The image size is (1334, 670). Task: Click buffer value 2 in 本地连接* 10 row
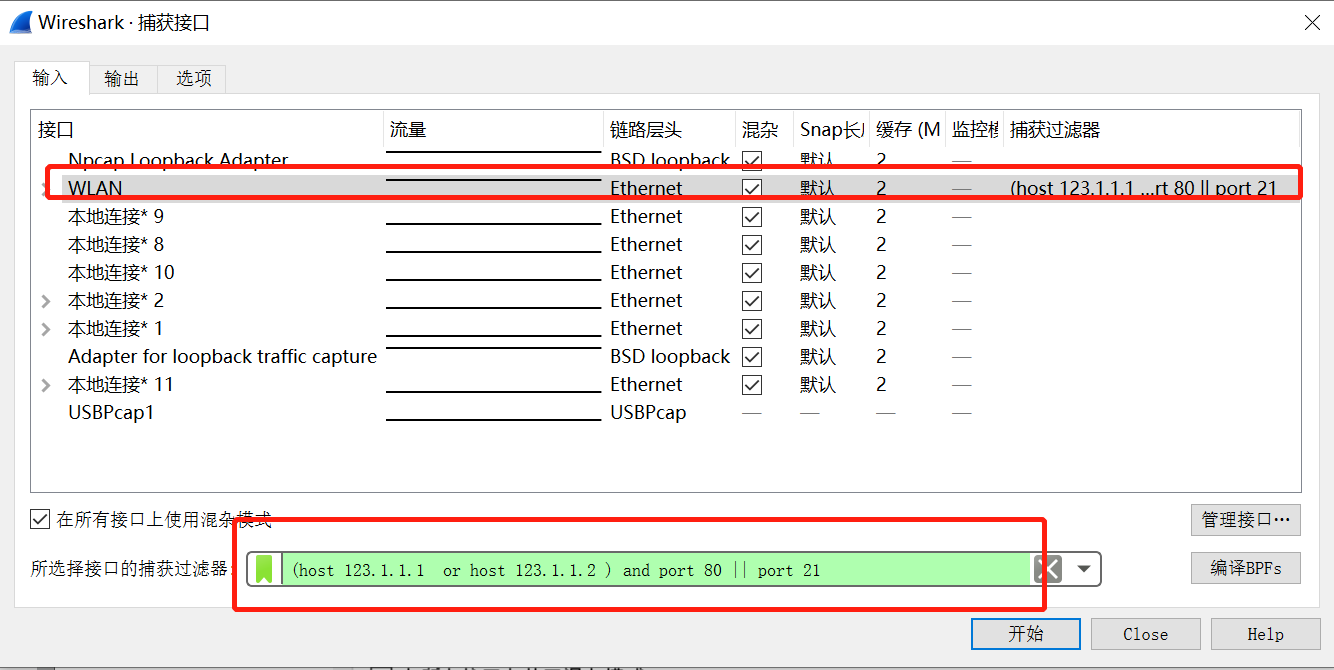tap(881, 272)
